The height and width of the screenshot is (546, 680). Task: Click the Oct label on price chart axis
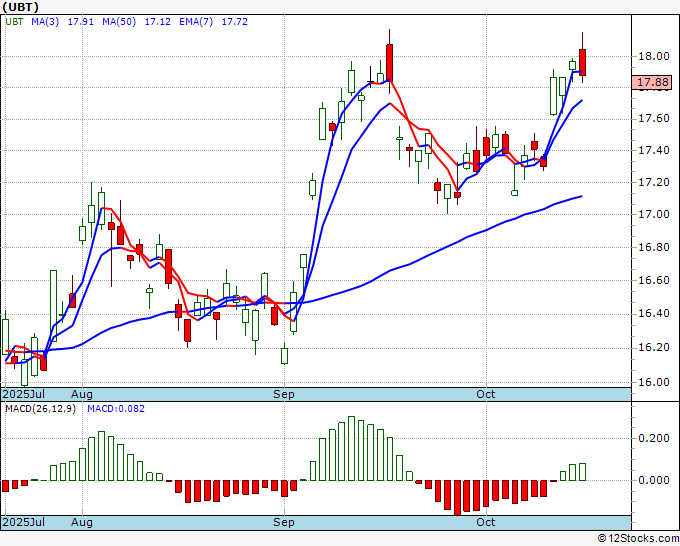point(486,394)
